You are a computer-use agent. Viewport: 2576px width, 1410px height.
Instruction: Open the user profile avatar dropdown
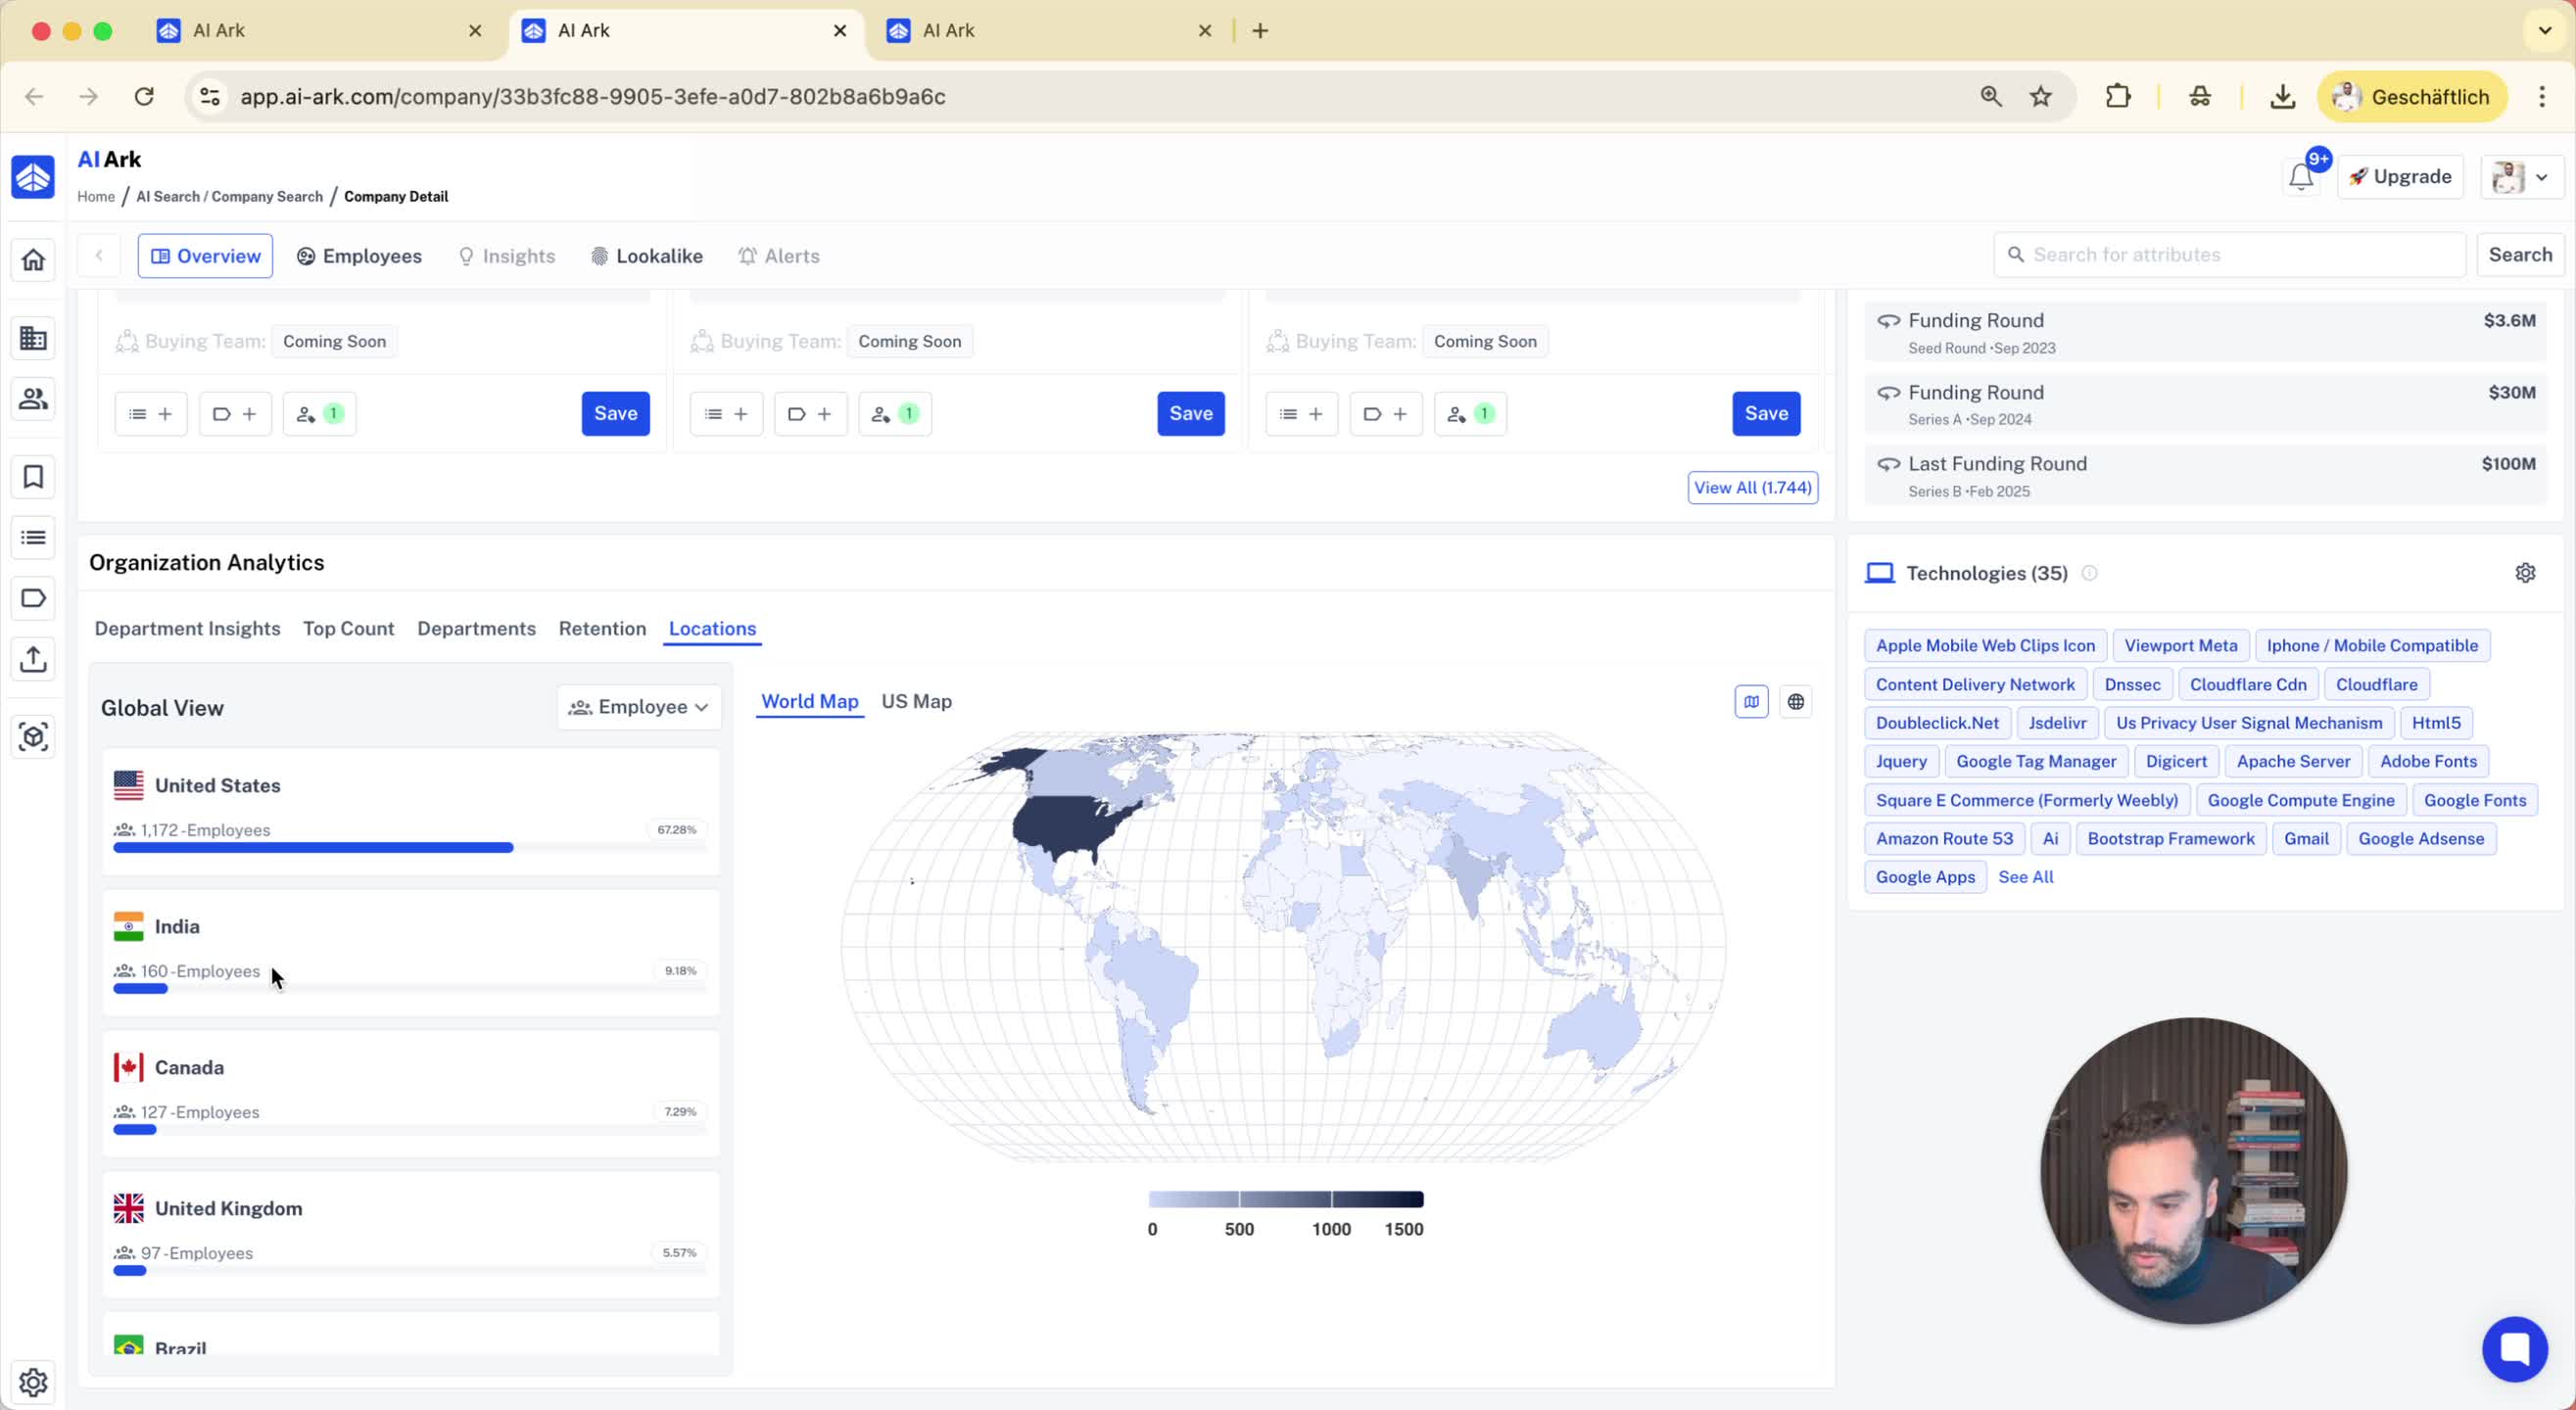(x=2521, y=177)
